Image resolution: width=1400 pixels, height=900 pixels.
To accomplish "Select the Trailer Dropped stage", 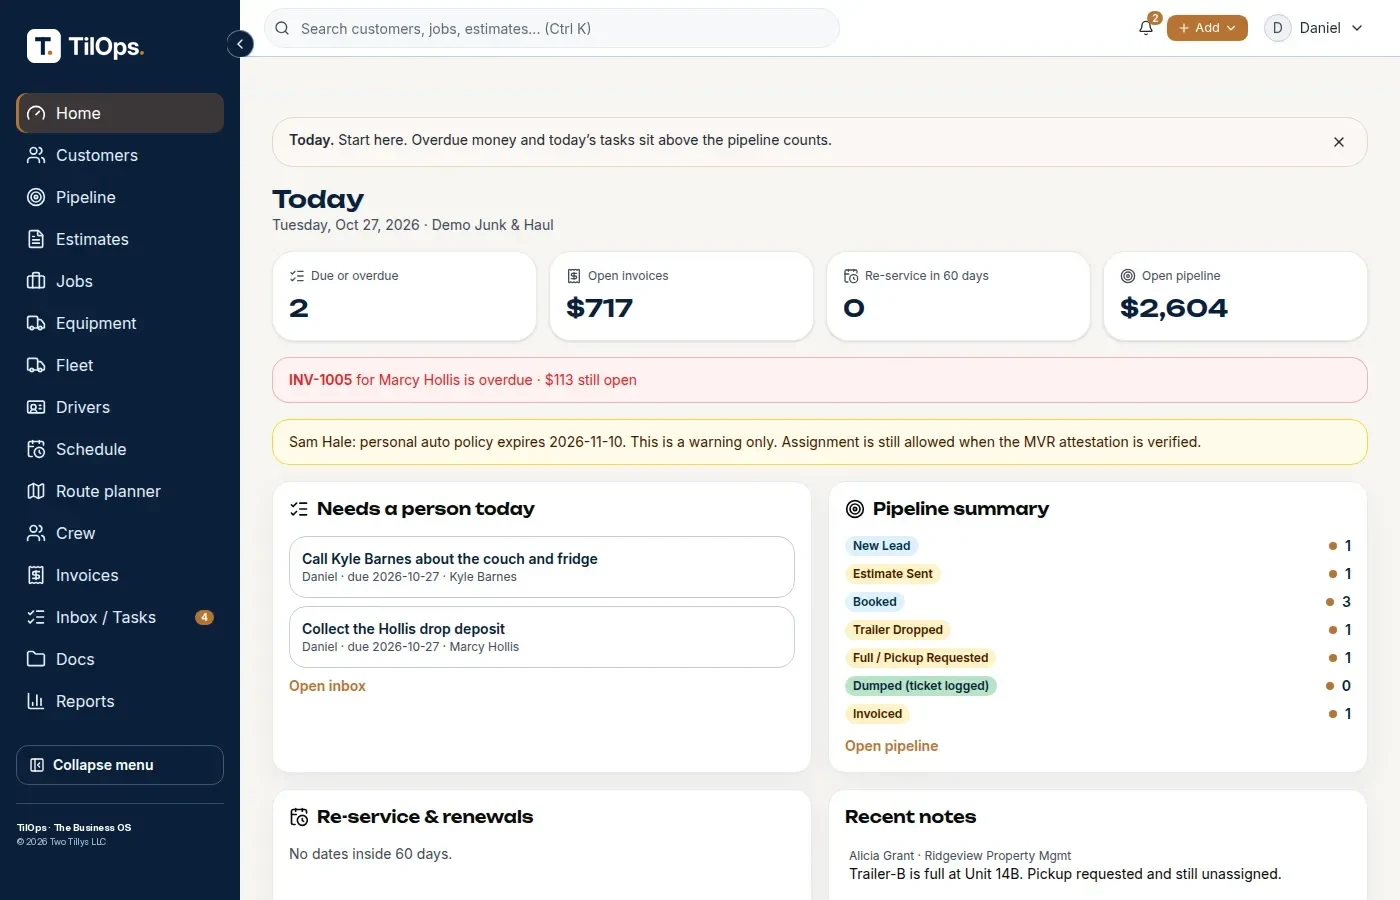I will click(x=897, y=630).
